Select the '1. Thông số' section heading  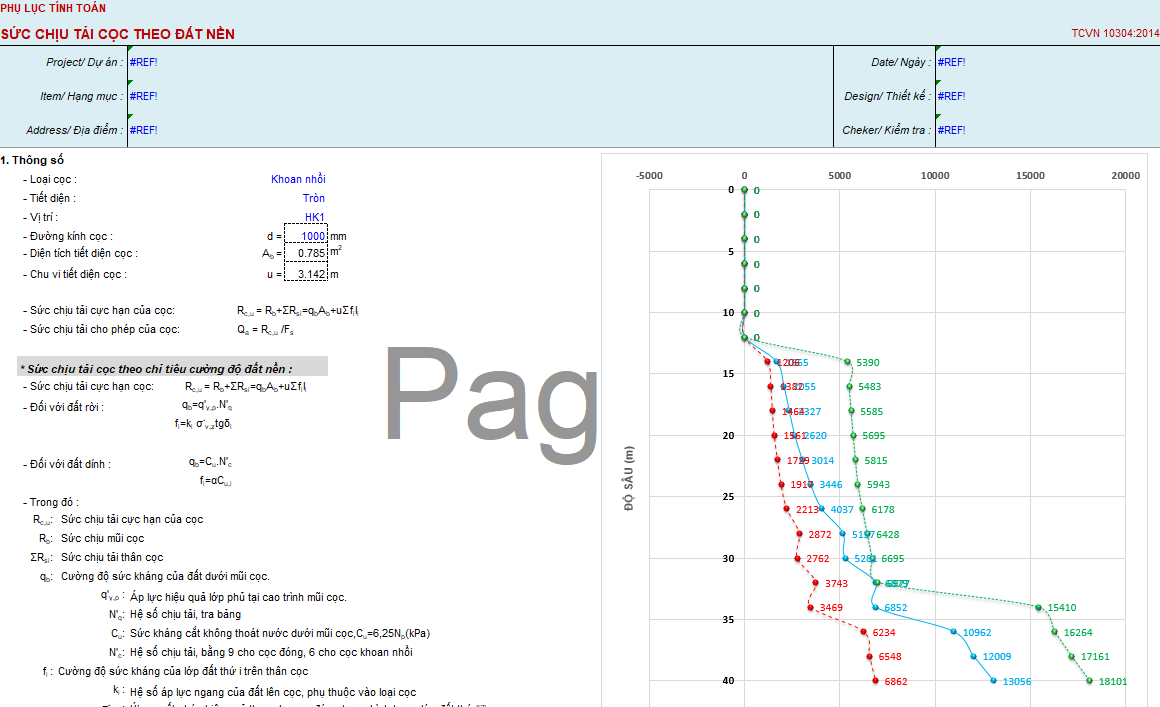32,160
